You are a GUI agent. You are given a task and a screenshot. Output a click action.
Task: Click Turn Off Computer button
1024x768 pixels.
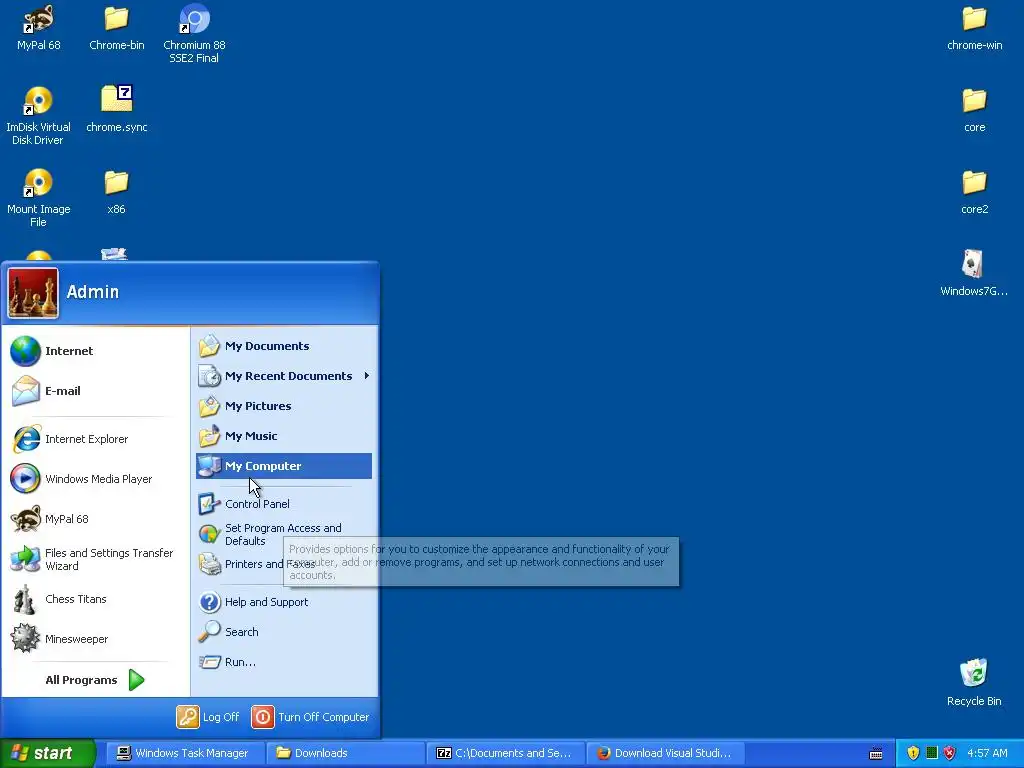point(310,717)
